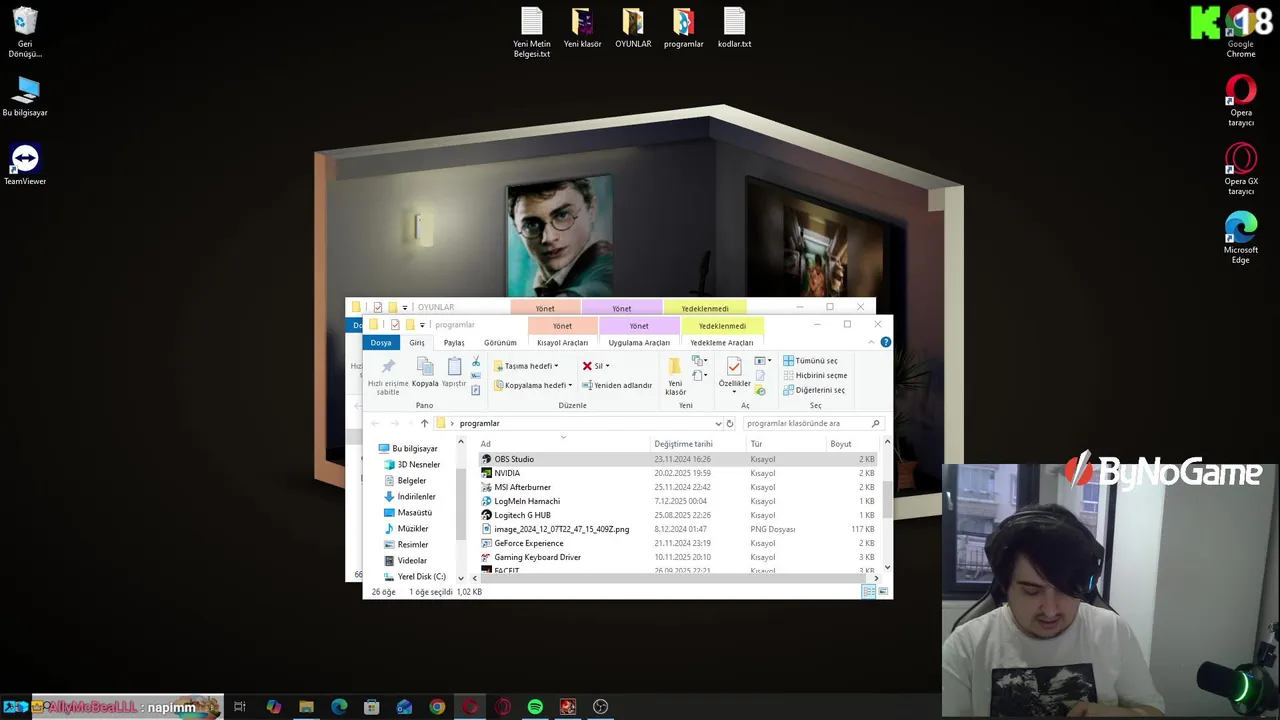
Task: Select LogMeIn Hamachi in file list
Action: coord(678,501)
